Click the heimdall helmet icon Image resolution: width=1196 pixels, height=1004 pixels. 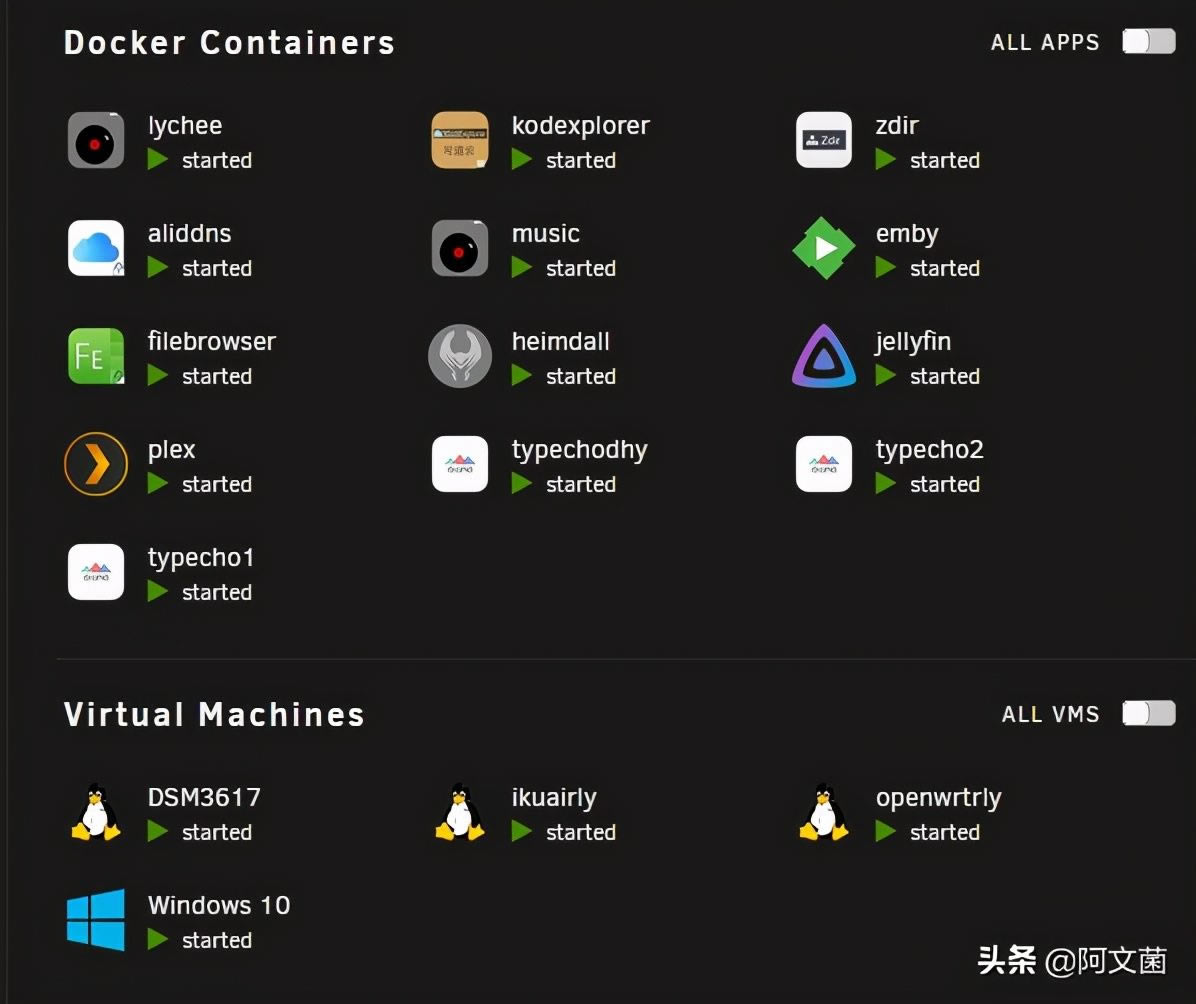[x=460, y=356]
